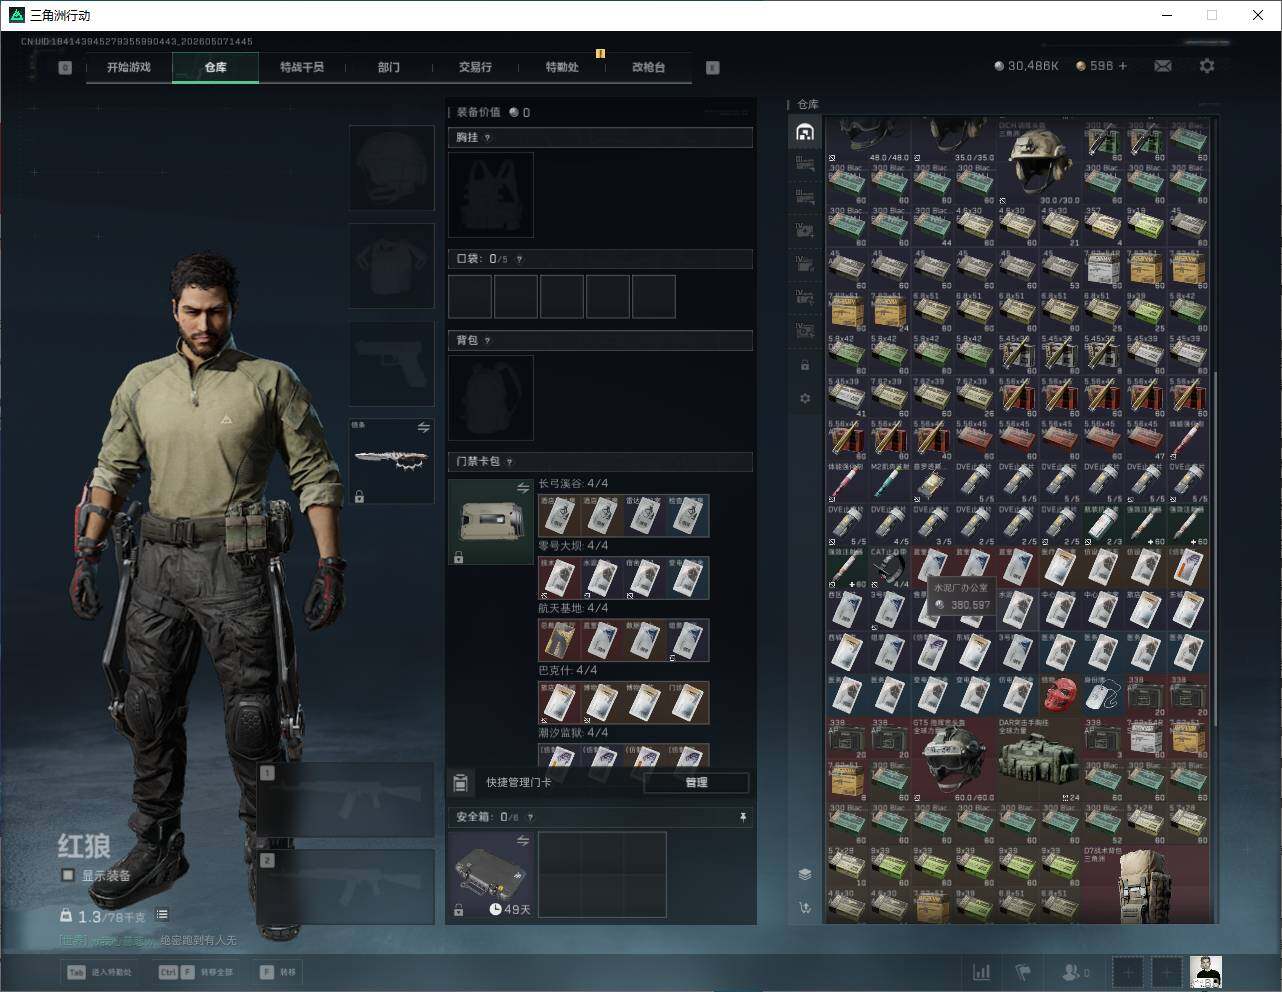1282x992 pixels.
Task: Click the 30,486K currency balance
Action: tap(1026, 66)
